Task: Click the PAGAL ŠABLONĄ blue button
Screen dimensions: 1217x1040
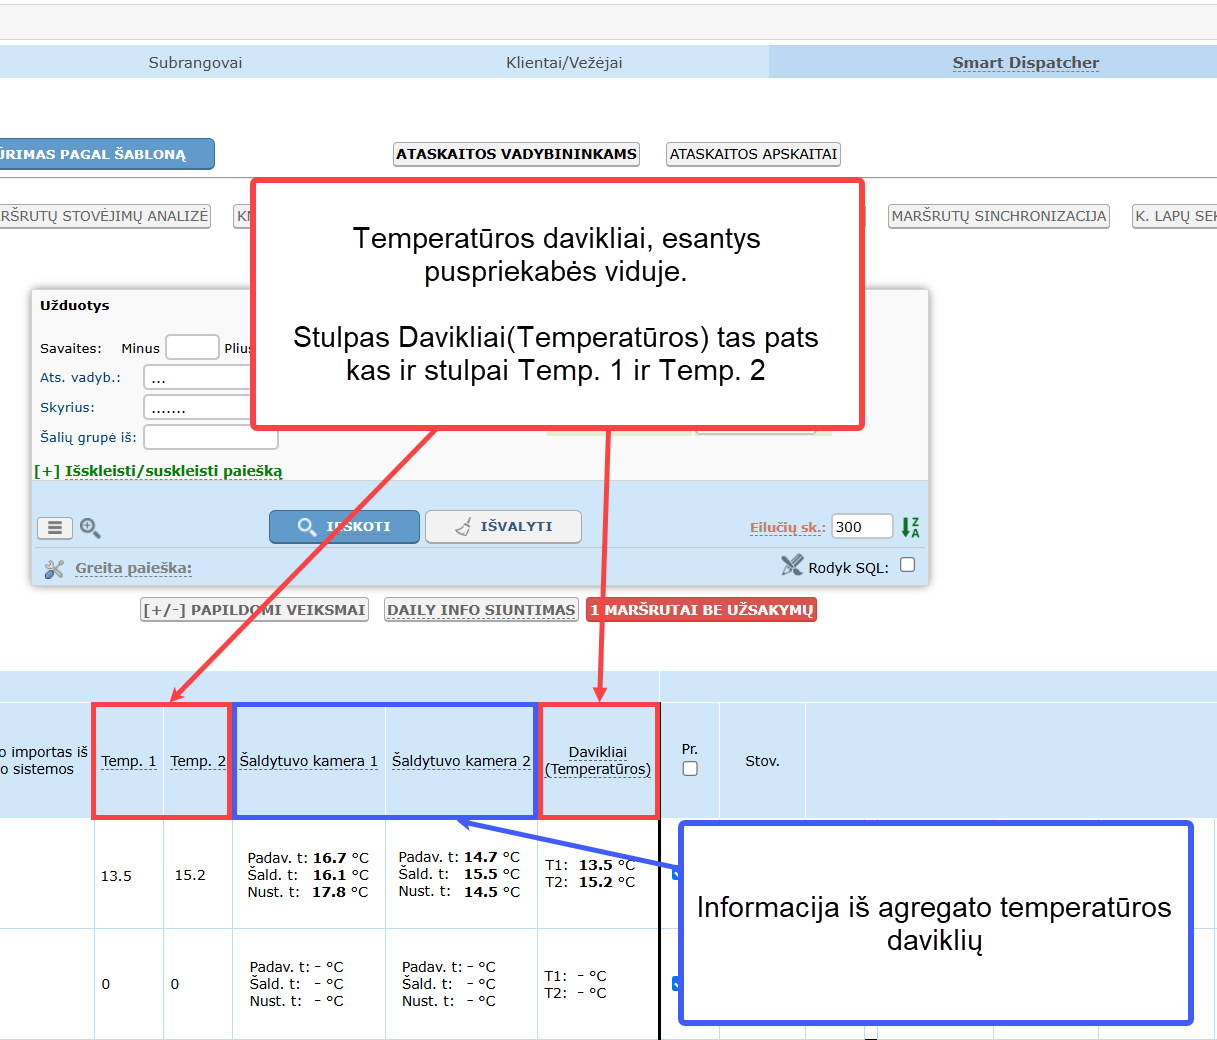Action: point(107,154)
